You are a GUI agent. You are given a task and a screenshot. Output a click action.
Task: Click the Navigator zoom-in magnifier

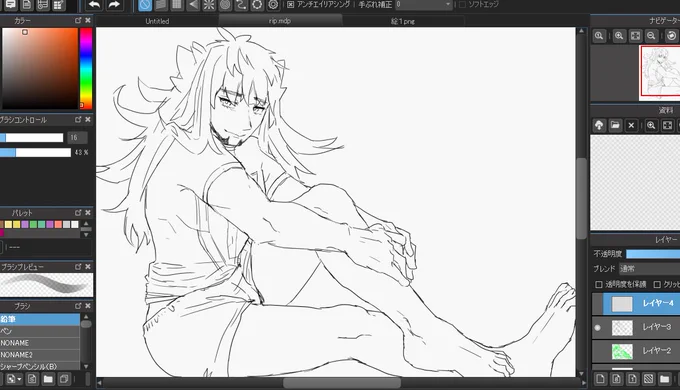pyautogui.click(x=619, y=36)
